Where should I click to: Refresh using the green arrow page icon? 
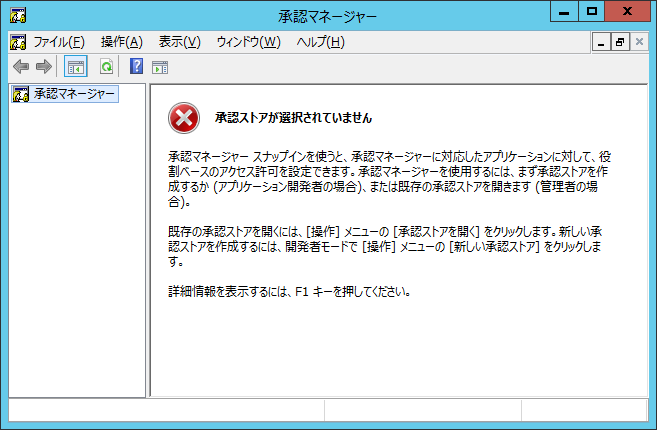[106, 66]
